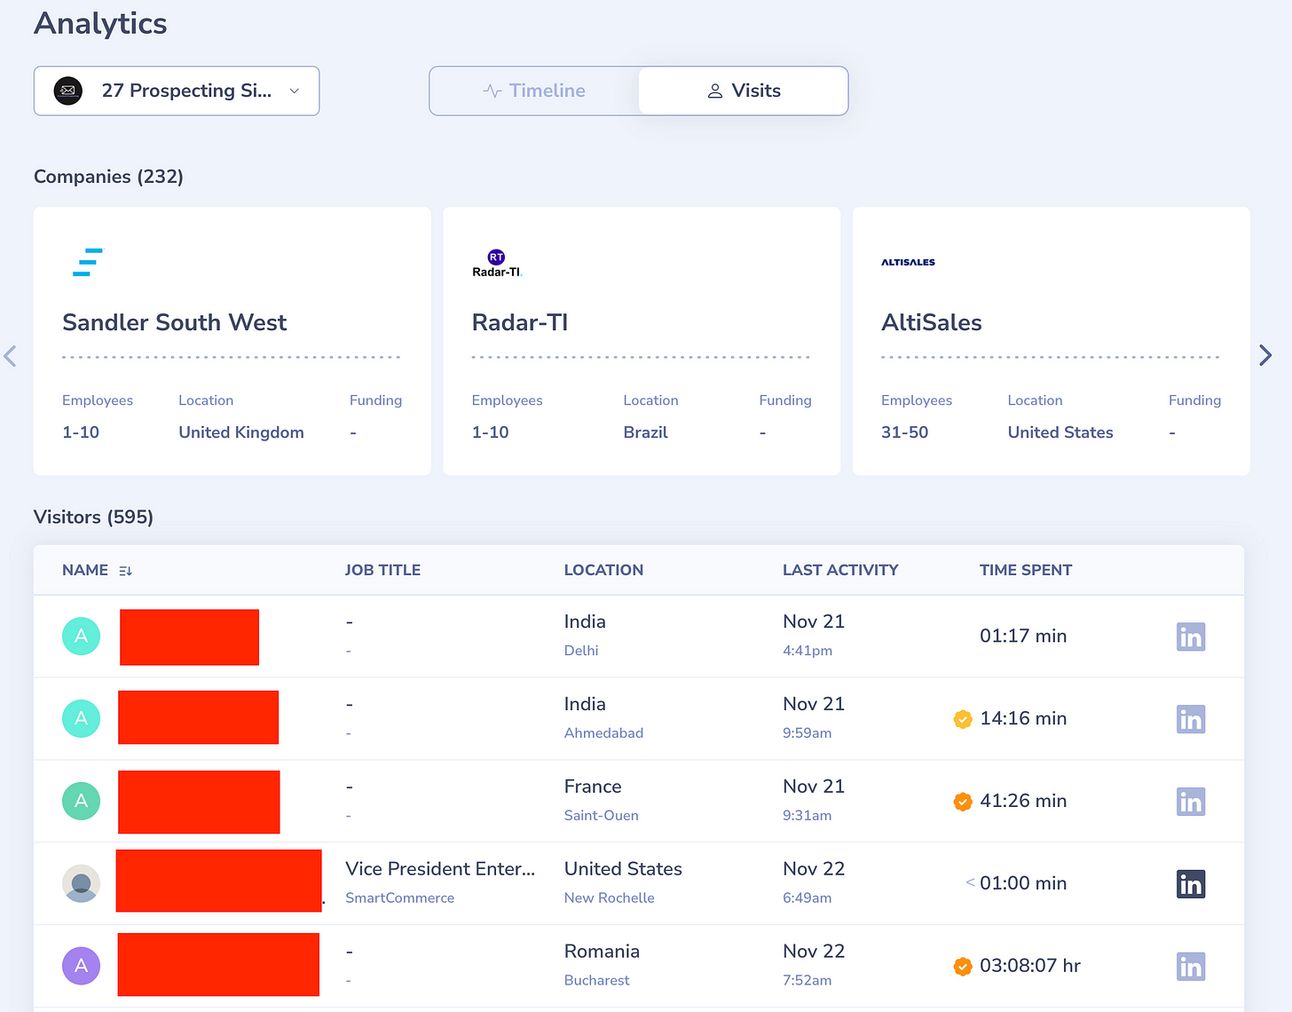The height and width of the screenshot is (1012, 1292).
Task: Switch to the Timeline tab
Action: (x=534, y=91)
